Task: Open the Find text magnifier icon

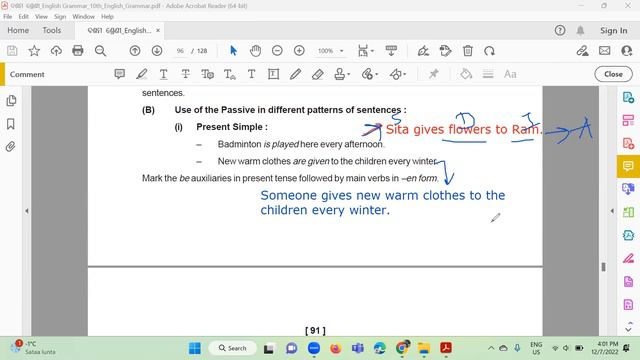Action: [x=100, y=51]
